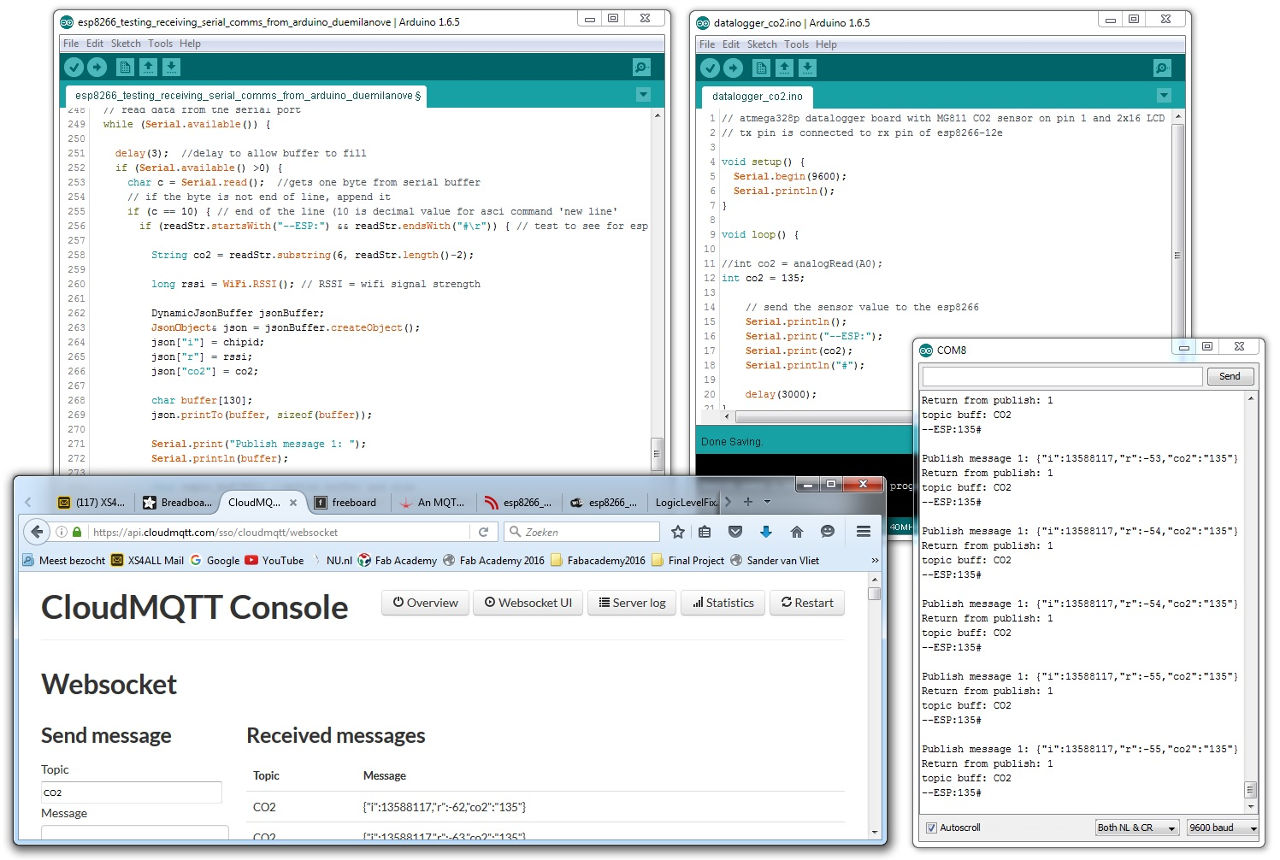Viewport: 1280px width, 860px height.
Task: Click Send button in COM8 monitor
Action: click(1230, 376)
